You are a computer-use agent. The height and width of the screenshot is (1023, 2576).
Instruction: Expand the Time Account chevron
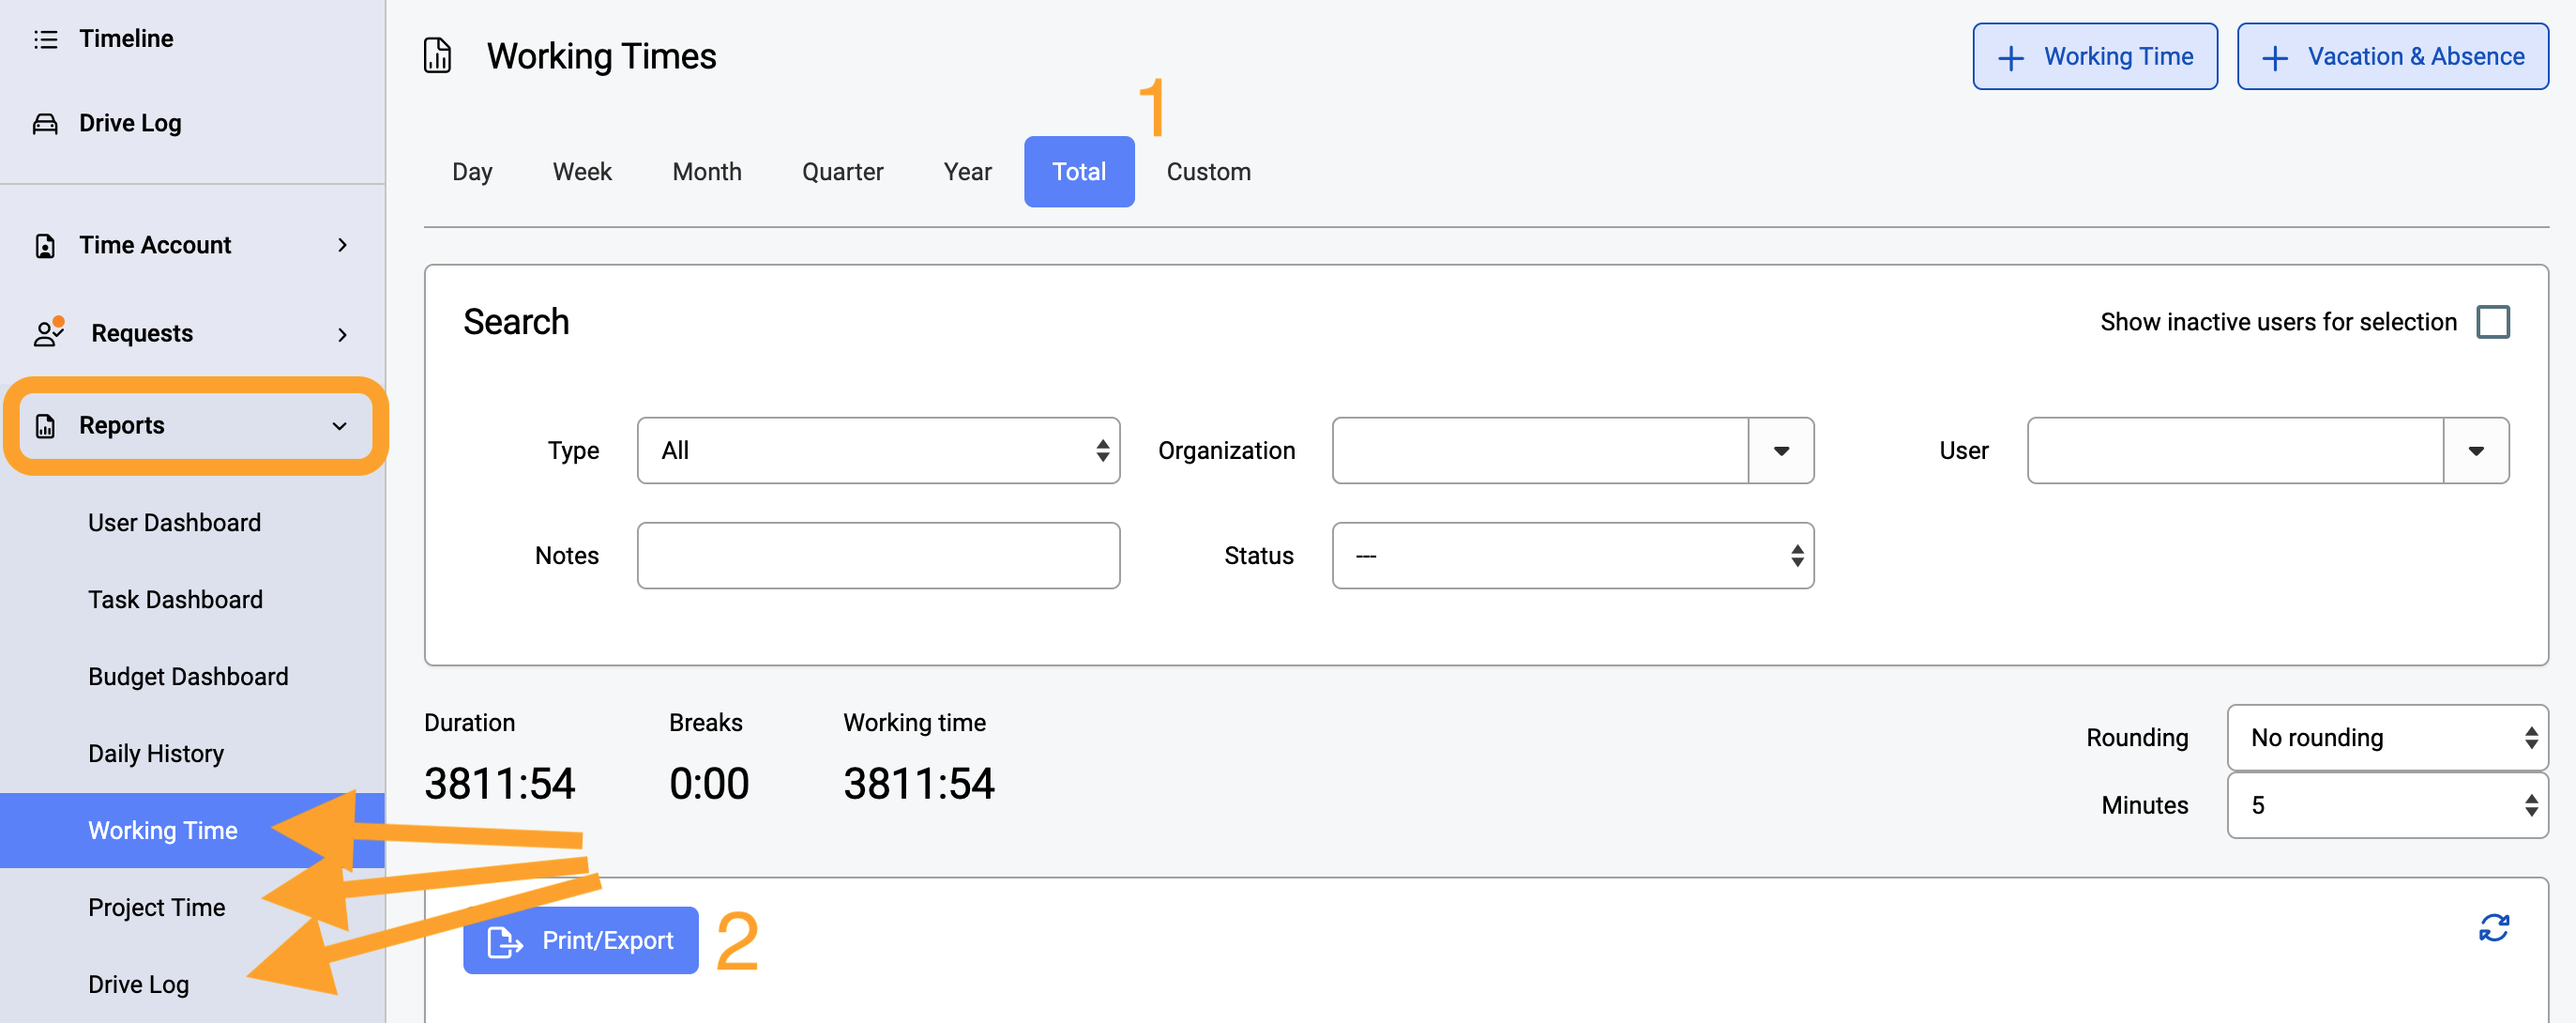(343, 245)
